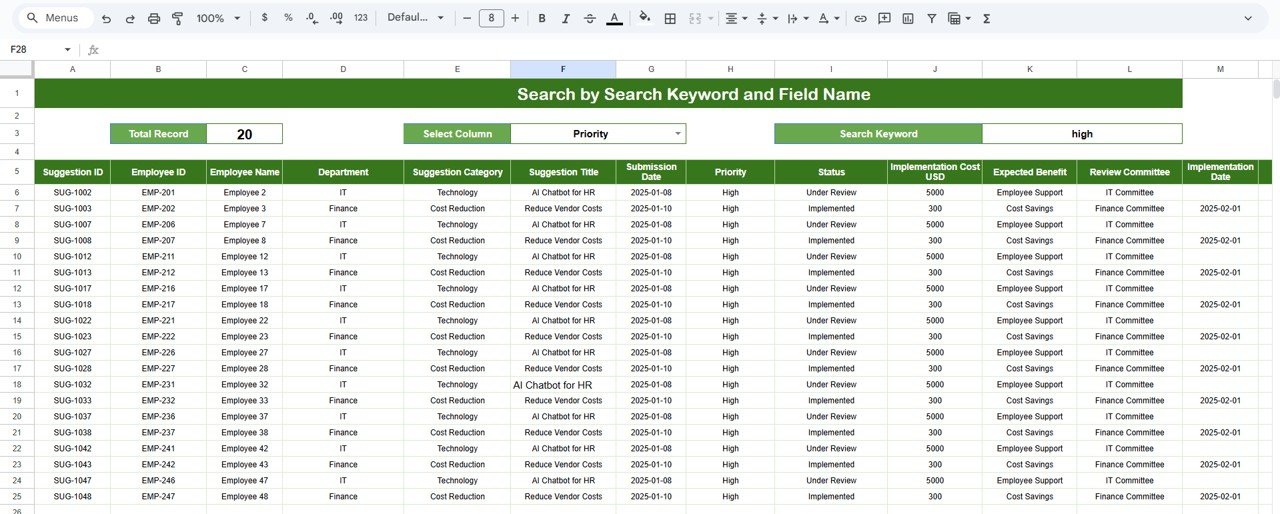Open the Select Column Priority dropdown

point(678,133)
